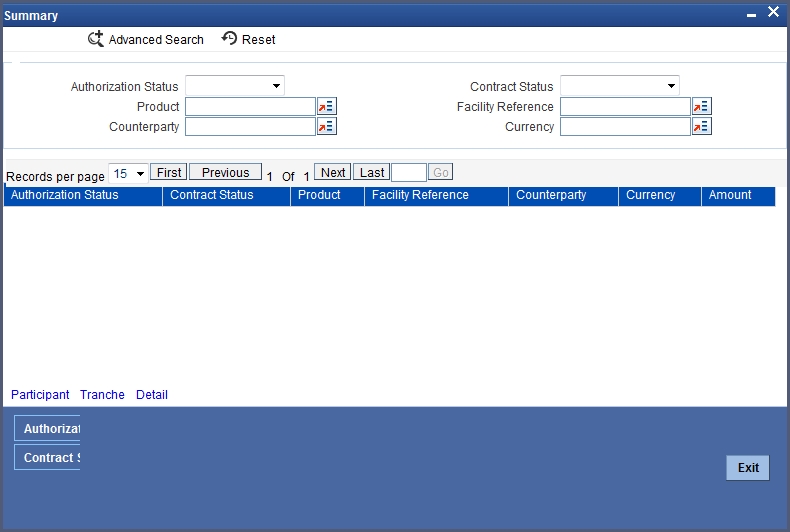The image size is (790, 532).
Task: Go to Next page of results
Action: coord(333,172)
